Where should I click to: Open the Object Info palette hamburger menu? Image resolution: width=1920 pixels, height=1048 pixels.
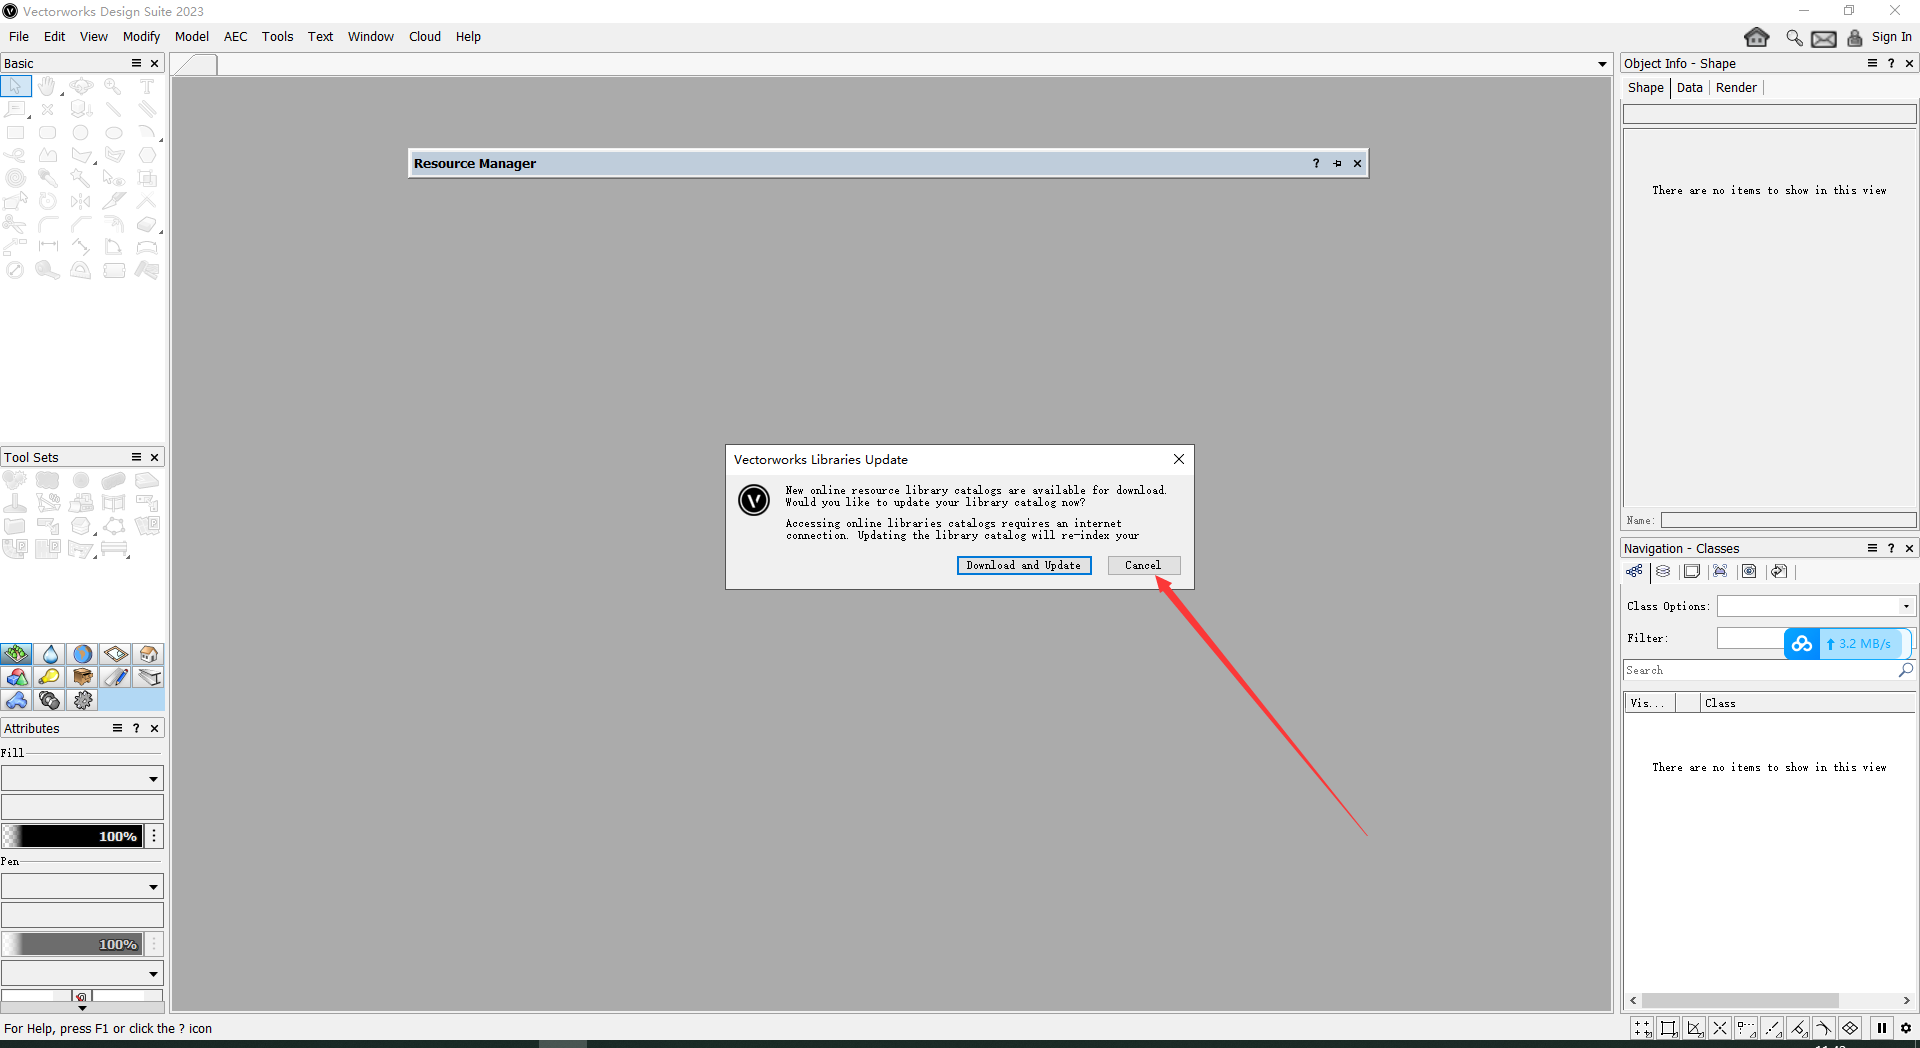pos(1872,63)
